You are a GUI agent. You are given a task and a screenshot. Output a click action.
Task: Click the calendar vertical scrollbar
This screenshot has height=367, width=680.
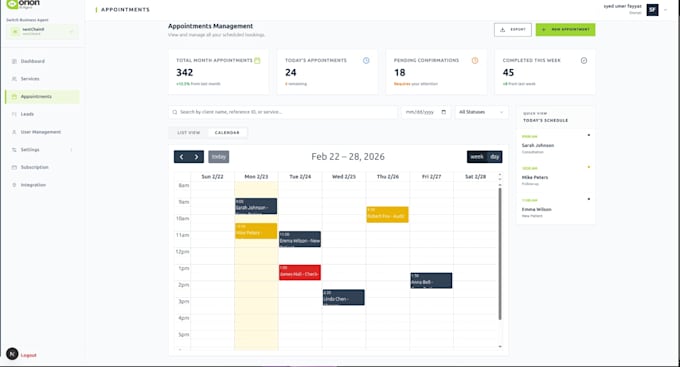pyautogui.click(x=500, y=254)
